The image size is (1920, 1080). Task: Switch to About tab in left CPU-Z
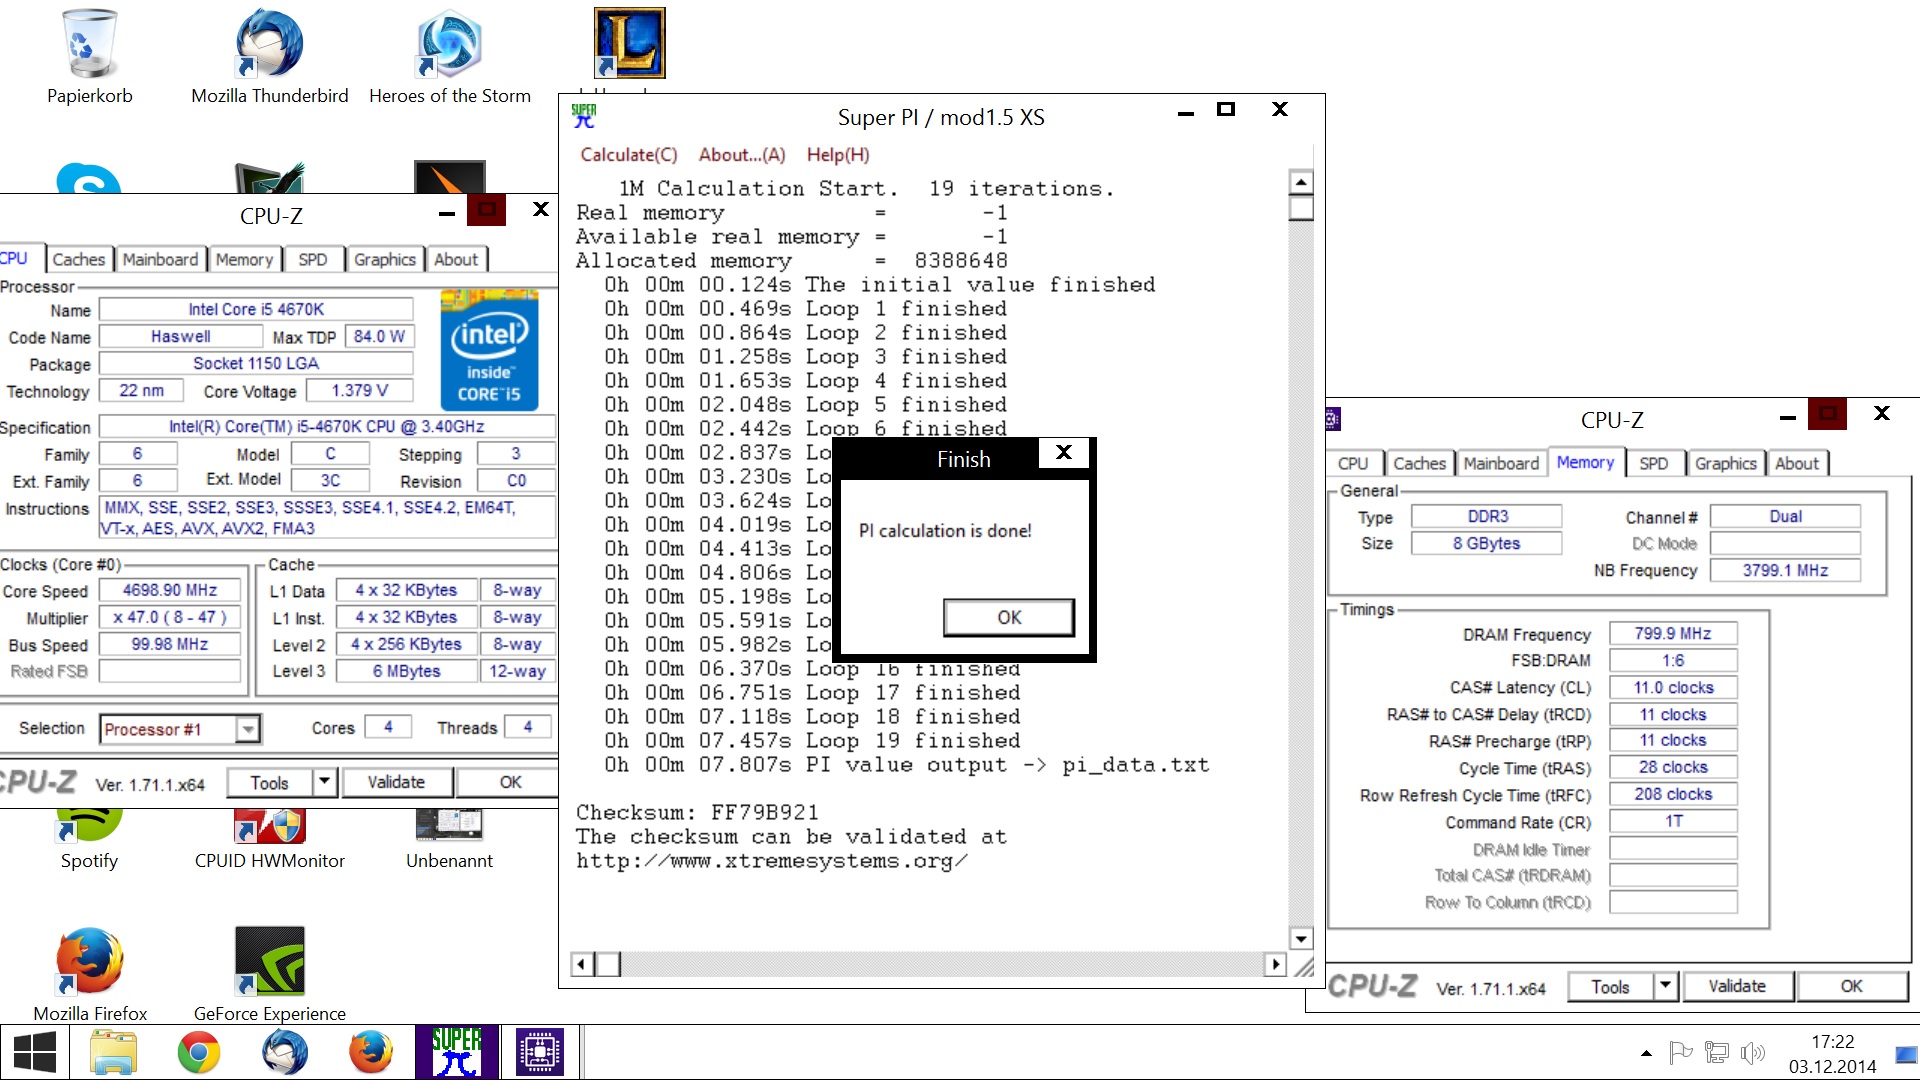456,260
